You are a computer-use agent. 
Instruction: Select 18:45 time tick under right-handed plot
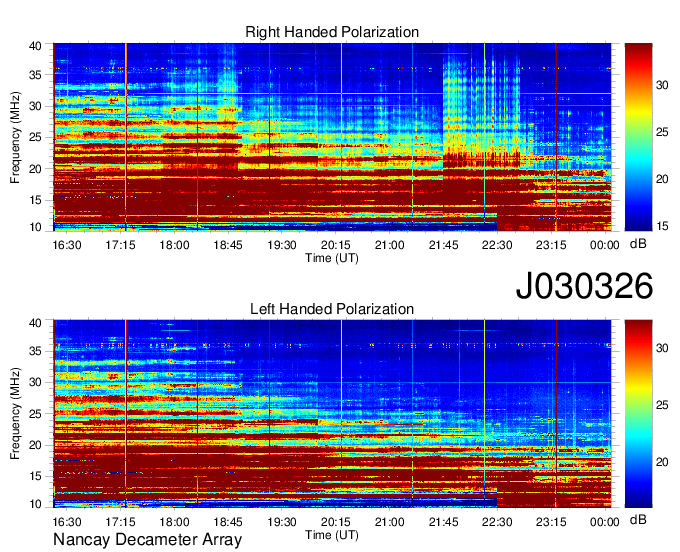[x=228, y=245]
